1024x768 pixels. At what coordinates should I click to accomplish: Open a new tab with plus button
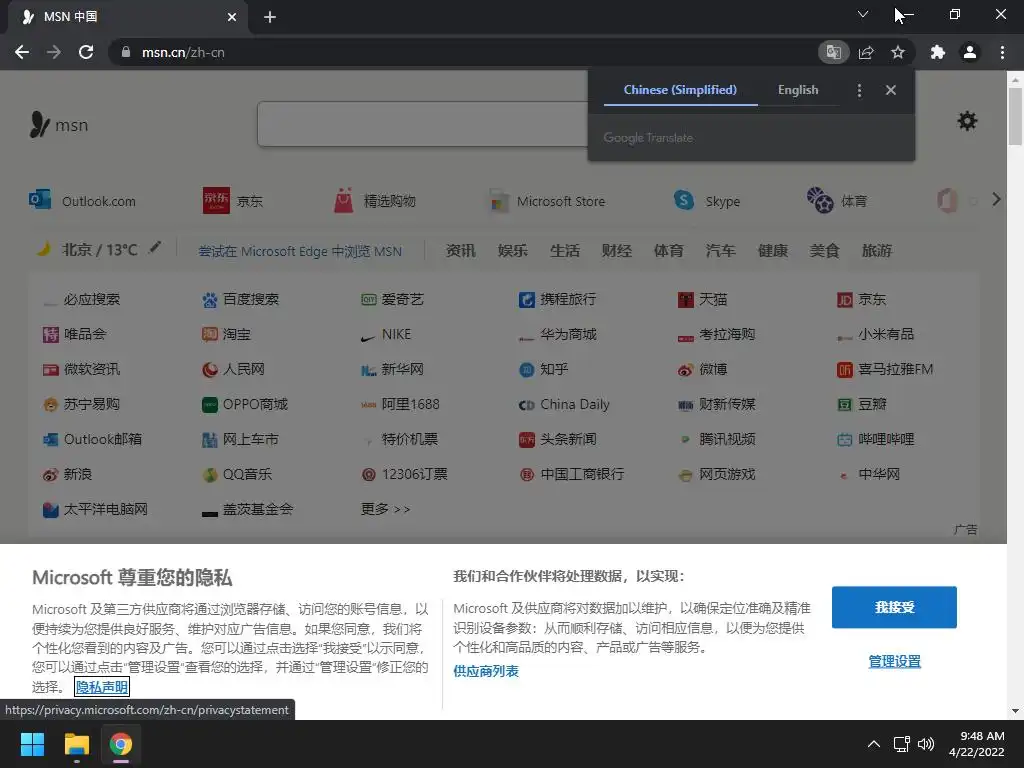point(270,17)
